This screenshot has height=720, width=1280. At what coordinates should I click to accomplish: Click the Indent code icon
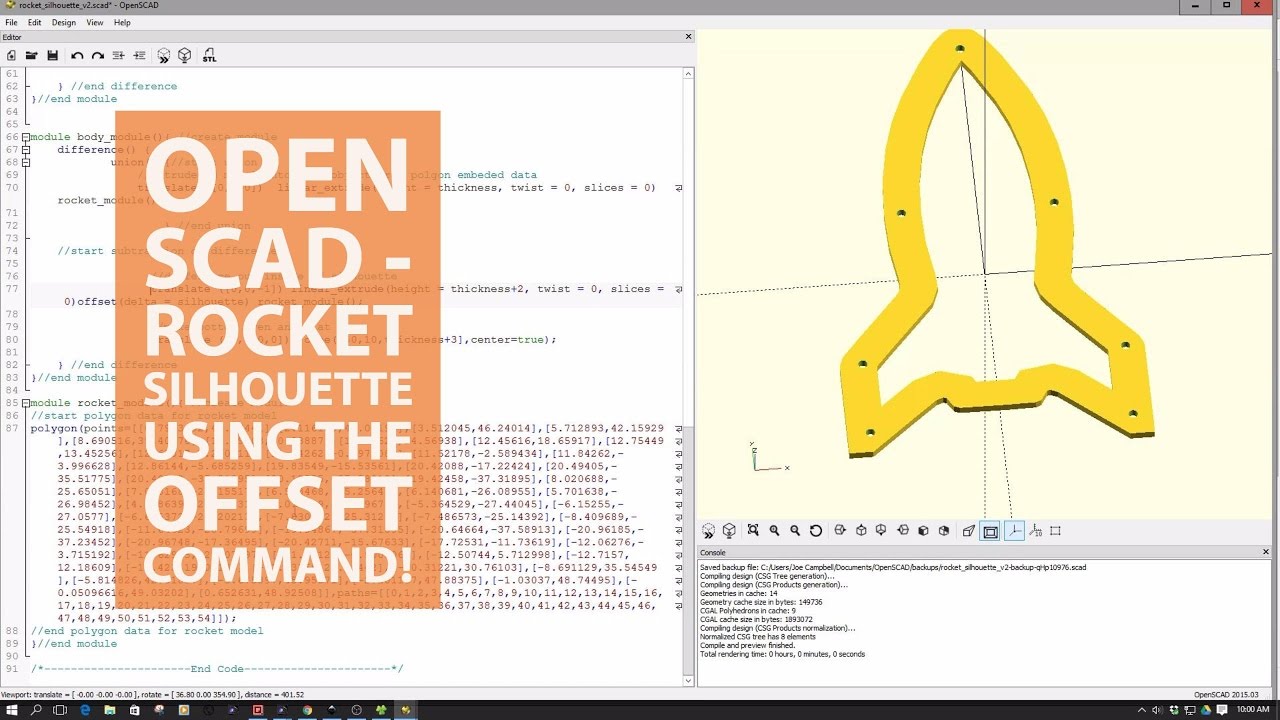tap(140, 55)
